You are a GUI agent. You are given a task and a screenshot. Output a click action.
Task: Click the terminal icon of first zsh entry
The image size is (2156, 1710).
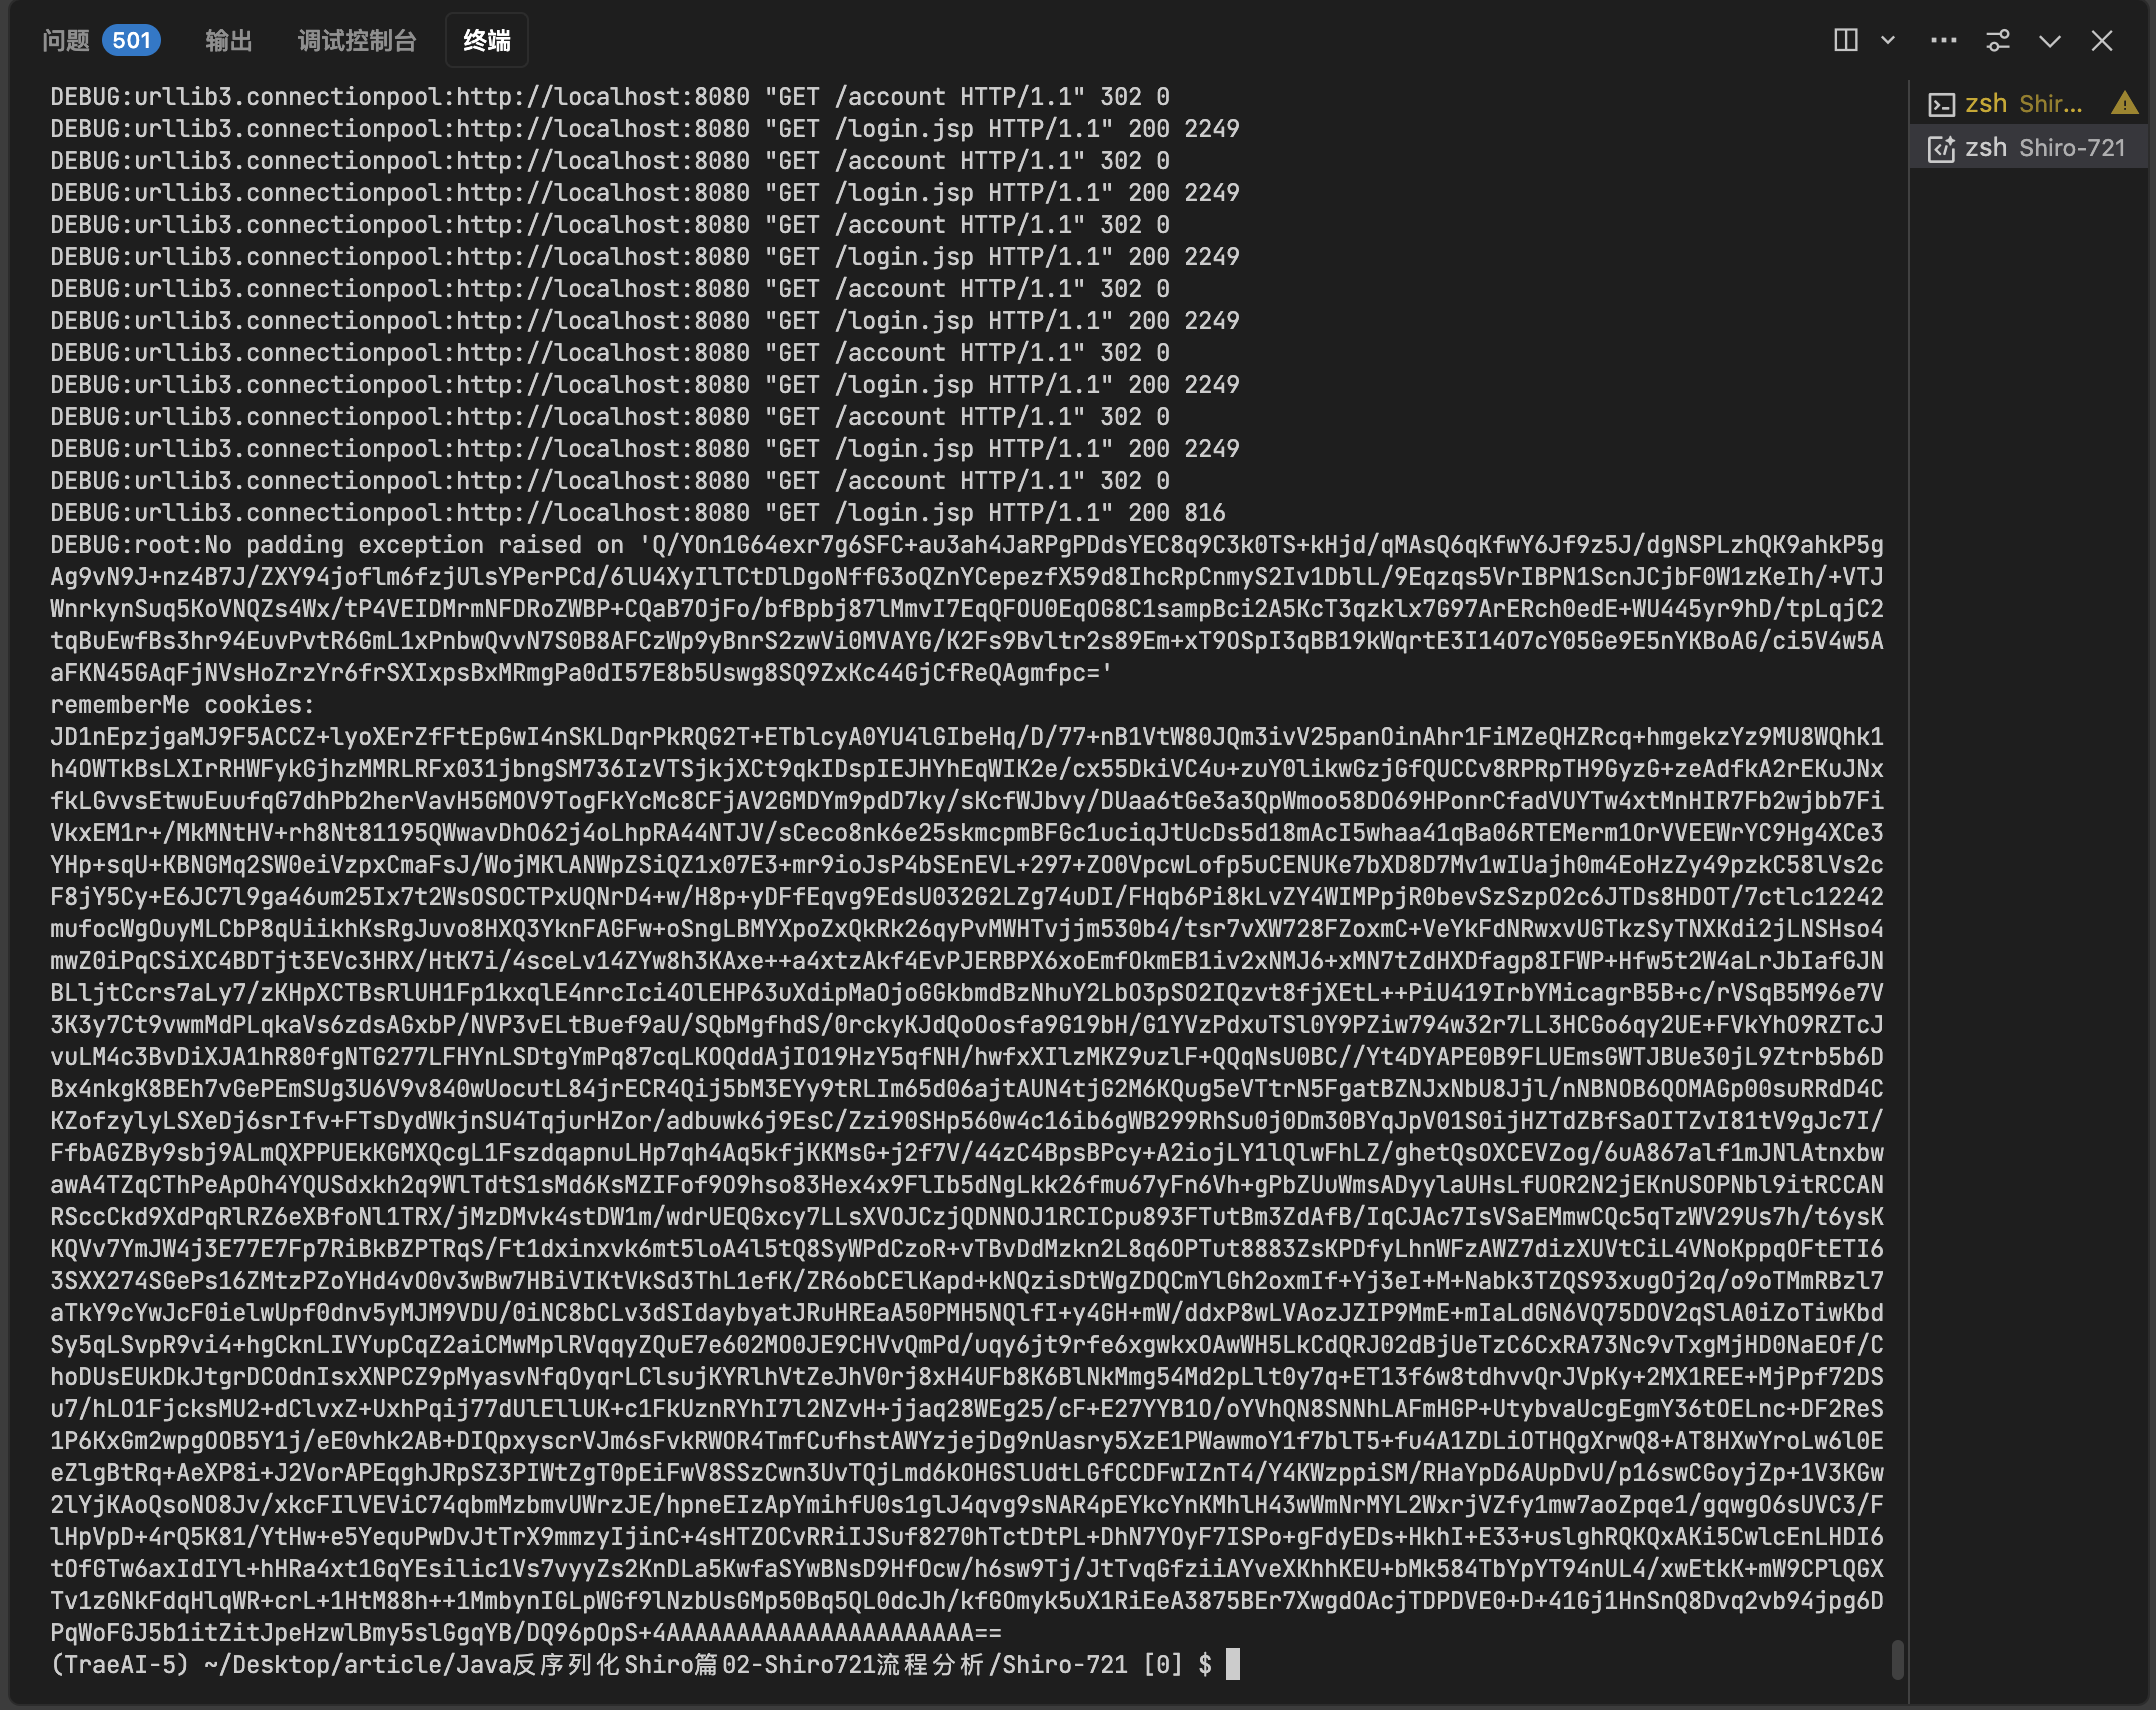(x=1941, y=104)
